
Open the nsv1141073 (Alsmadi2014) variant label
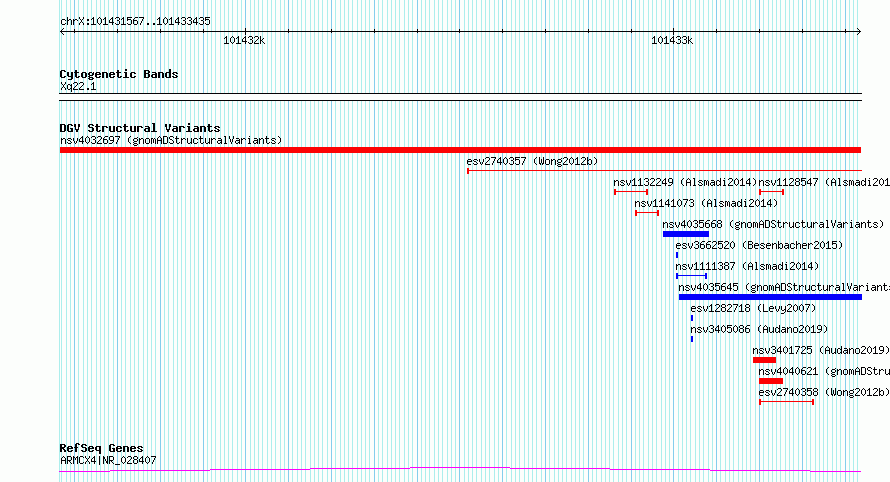pyautogui.click(x=706, y=203)
